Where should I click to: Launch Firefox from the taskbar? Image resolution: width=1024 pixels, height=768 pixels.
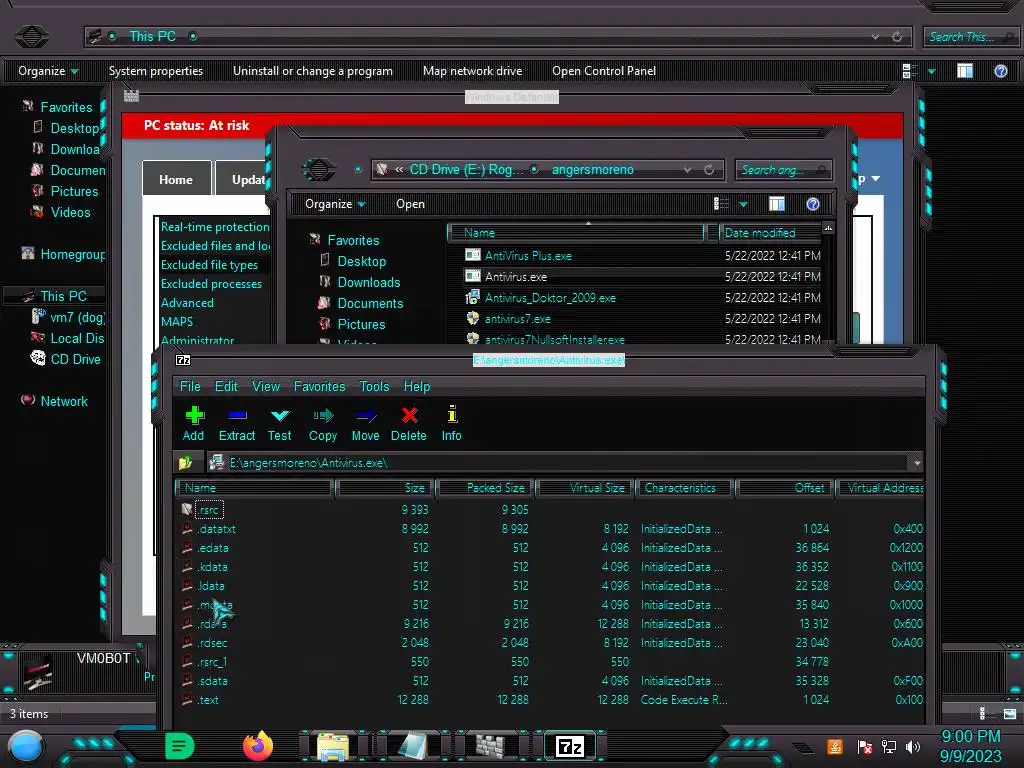tap(258, 746)
